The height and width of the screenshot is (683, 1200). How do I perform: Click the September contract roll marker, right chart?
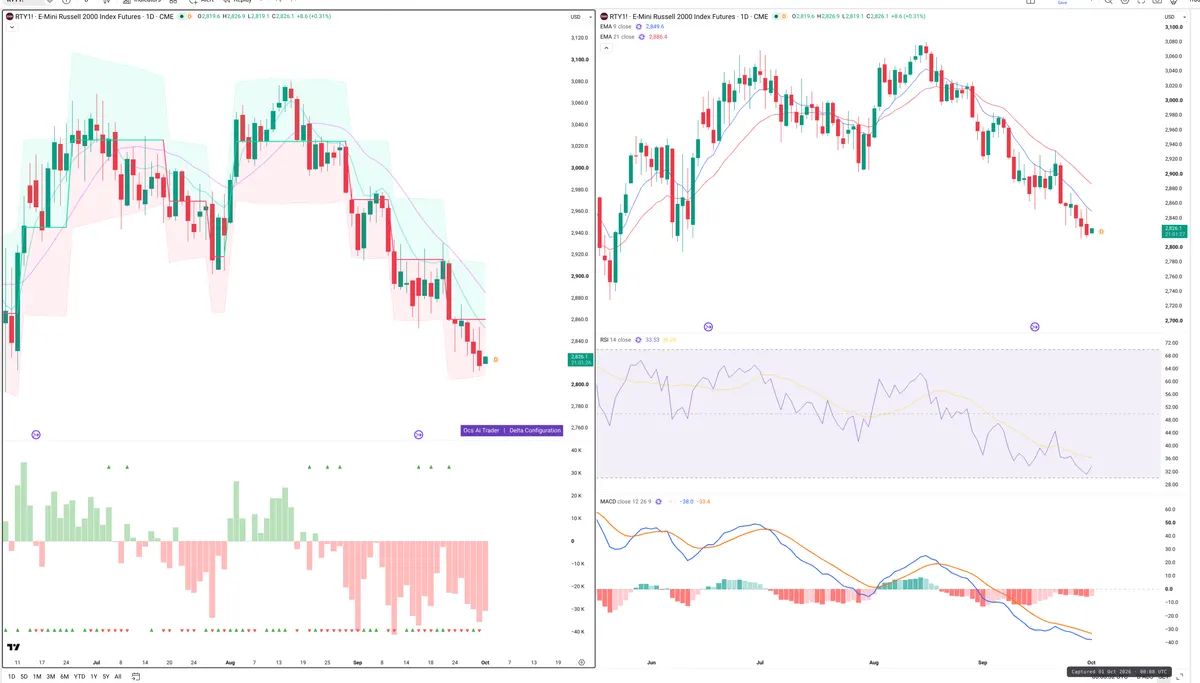1035,327
